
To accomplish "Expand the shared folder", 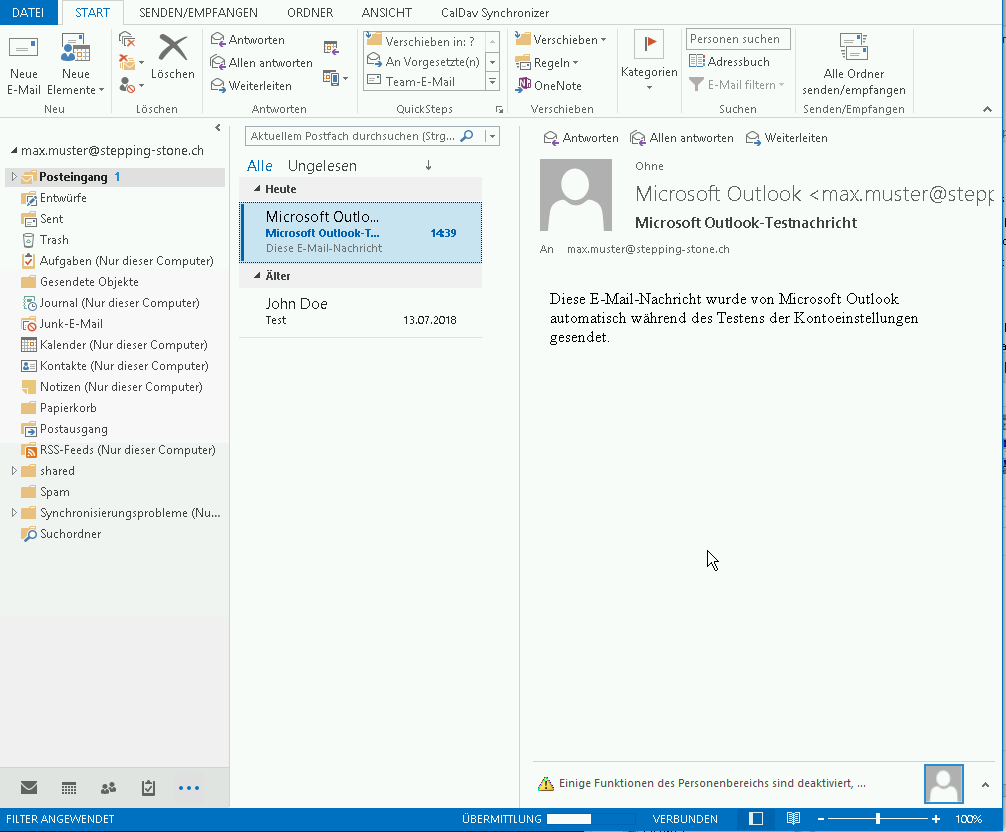I will (14, 471).
